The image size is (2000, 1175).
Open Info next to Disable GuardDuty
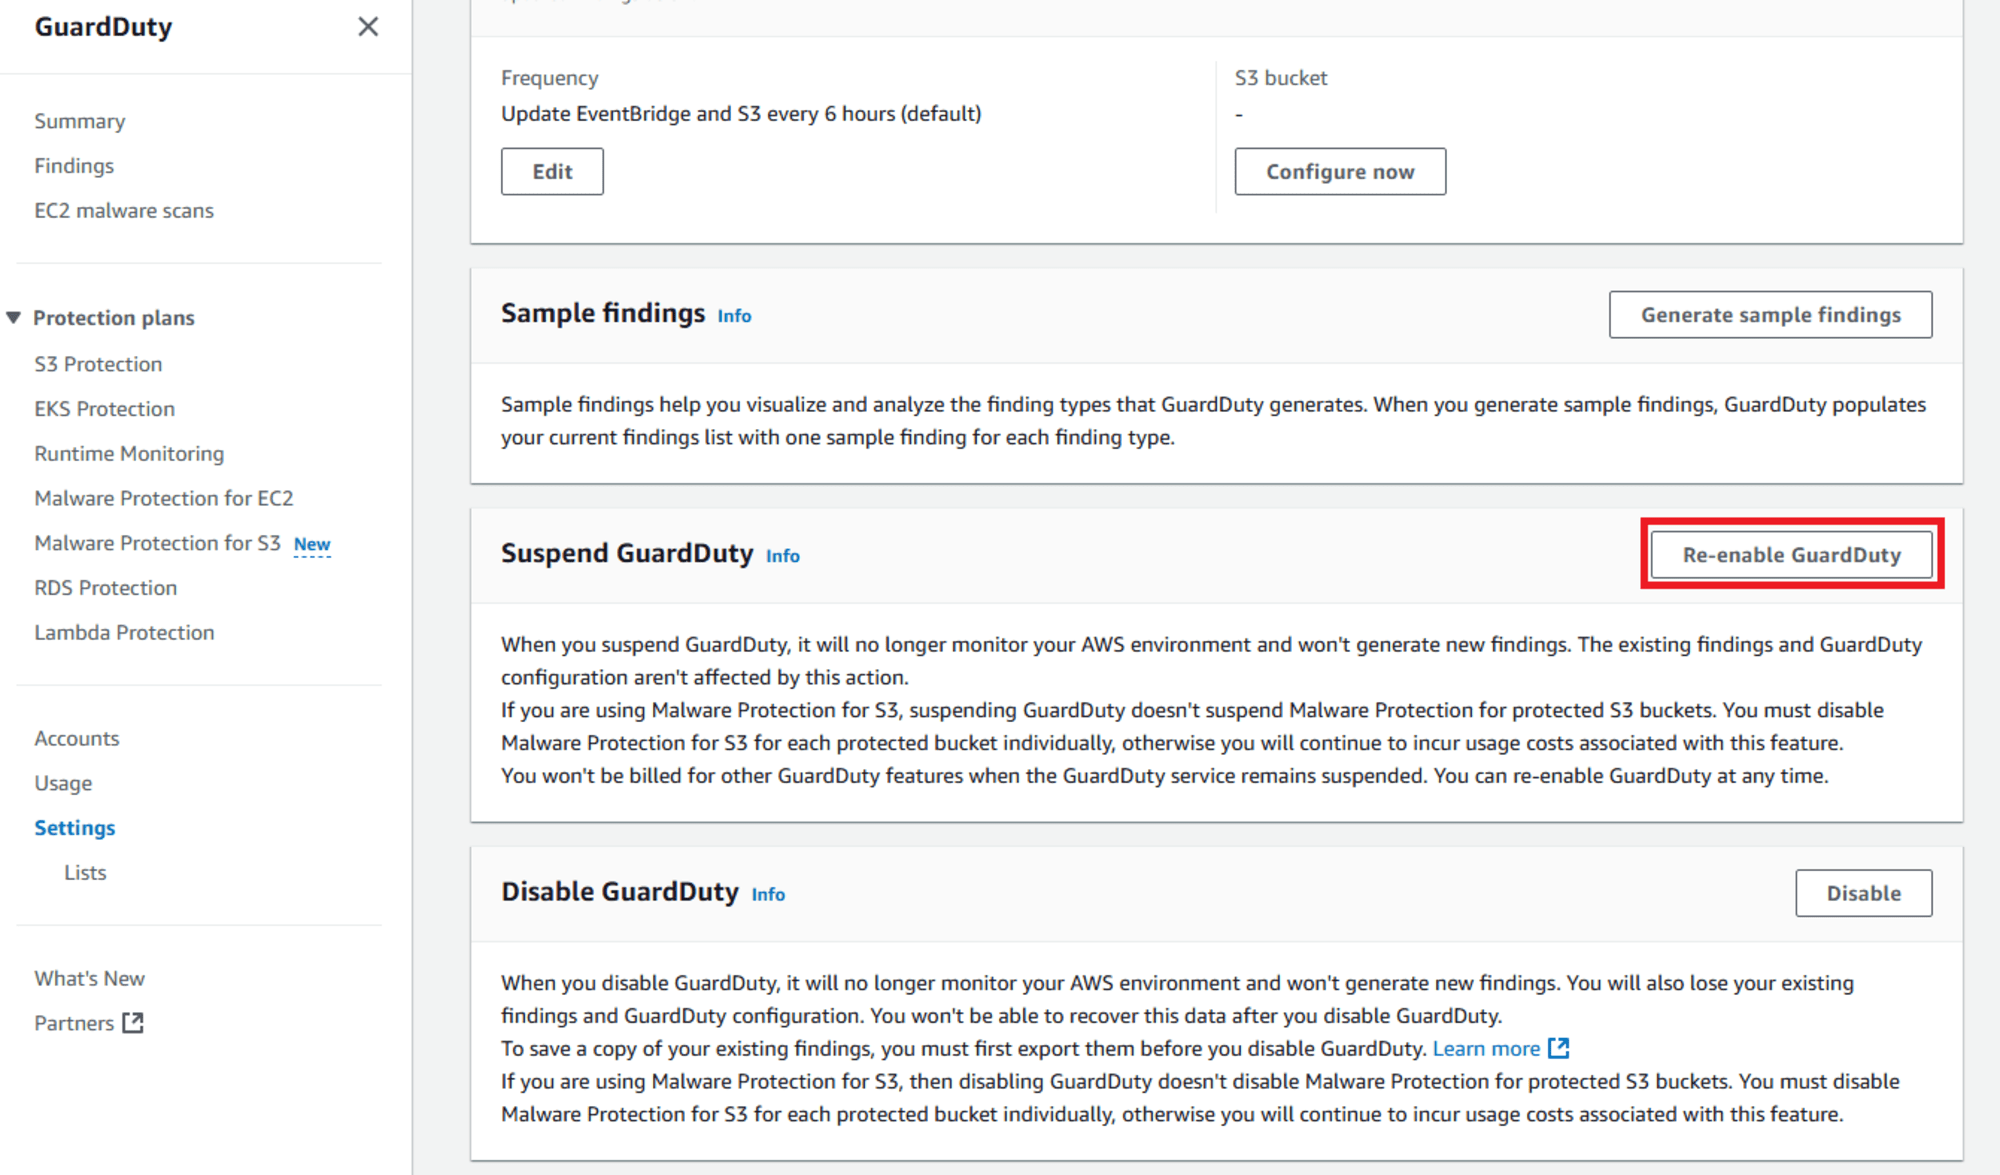click(767, 894)
